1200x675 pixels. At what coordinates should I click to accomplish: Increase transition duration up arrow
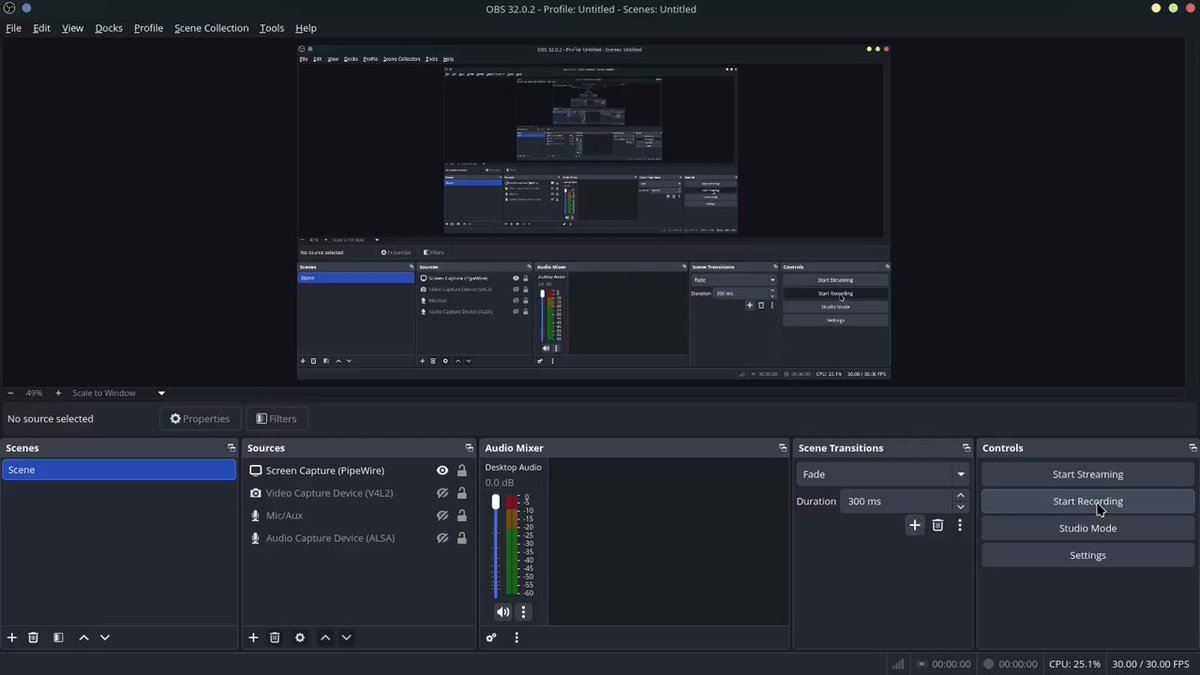[x=960, y=495]
